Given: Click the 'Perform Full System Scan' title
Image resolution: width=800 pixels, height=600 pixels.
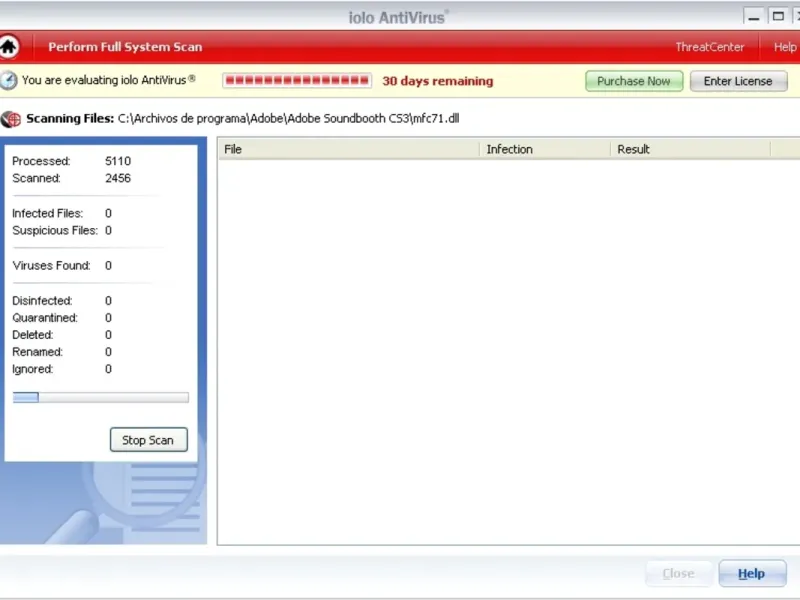Looking at the screenshot, I should pos(126,47).
